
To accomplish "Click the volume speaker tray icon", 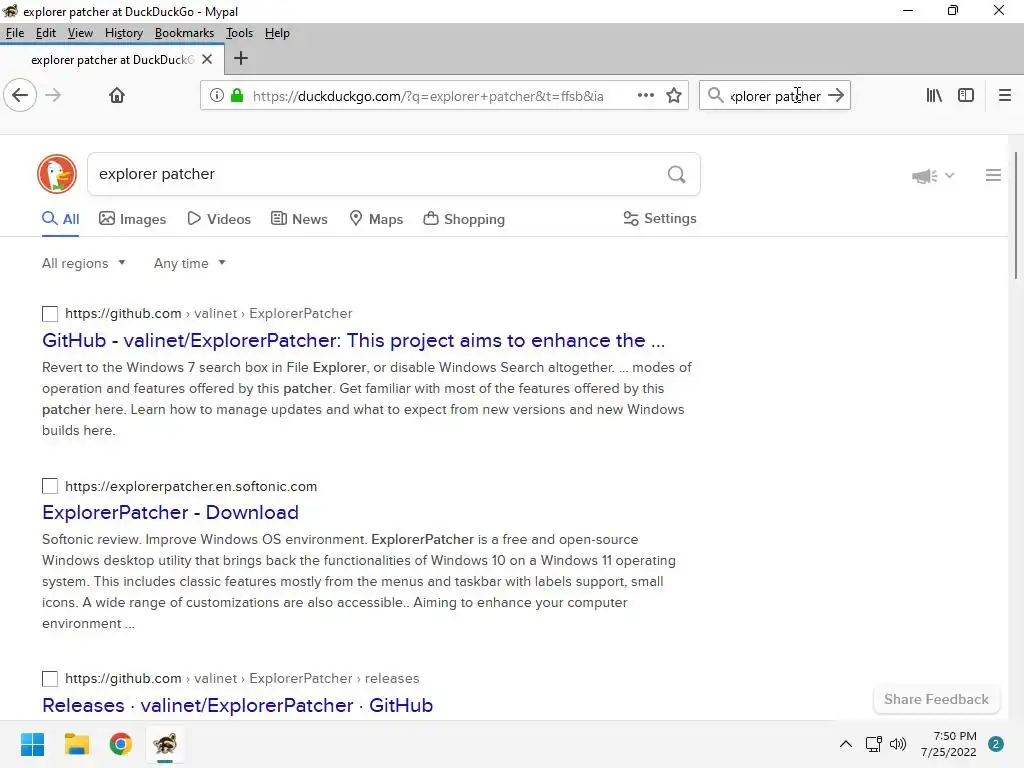I will [898, 744].
